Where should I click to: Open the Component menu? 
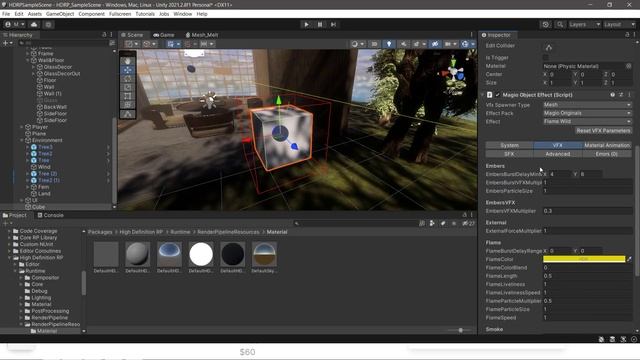point(91,14)
